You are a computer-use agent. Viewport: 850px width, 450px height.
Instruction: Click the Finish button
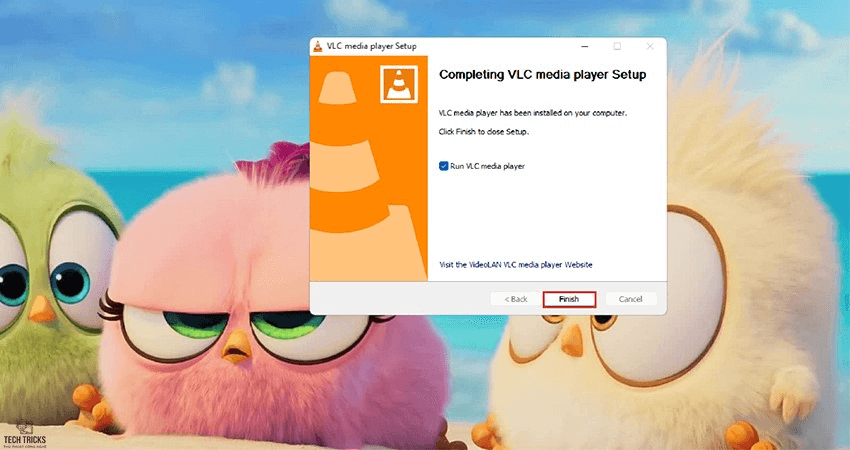(x=569, y=299)
